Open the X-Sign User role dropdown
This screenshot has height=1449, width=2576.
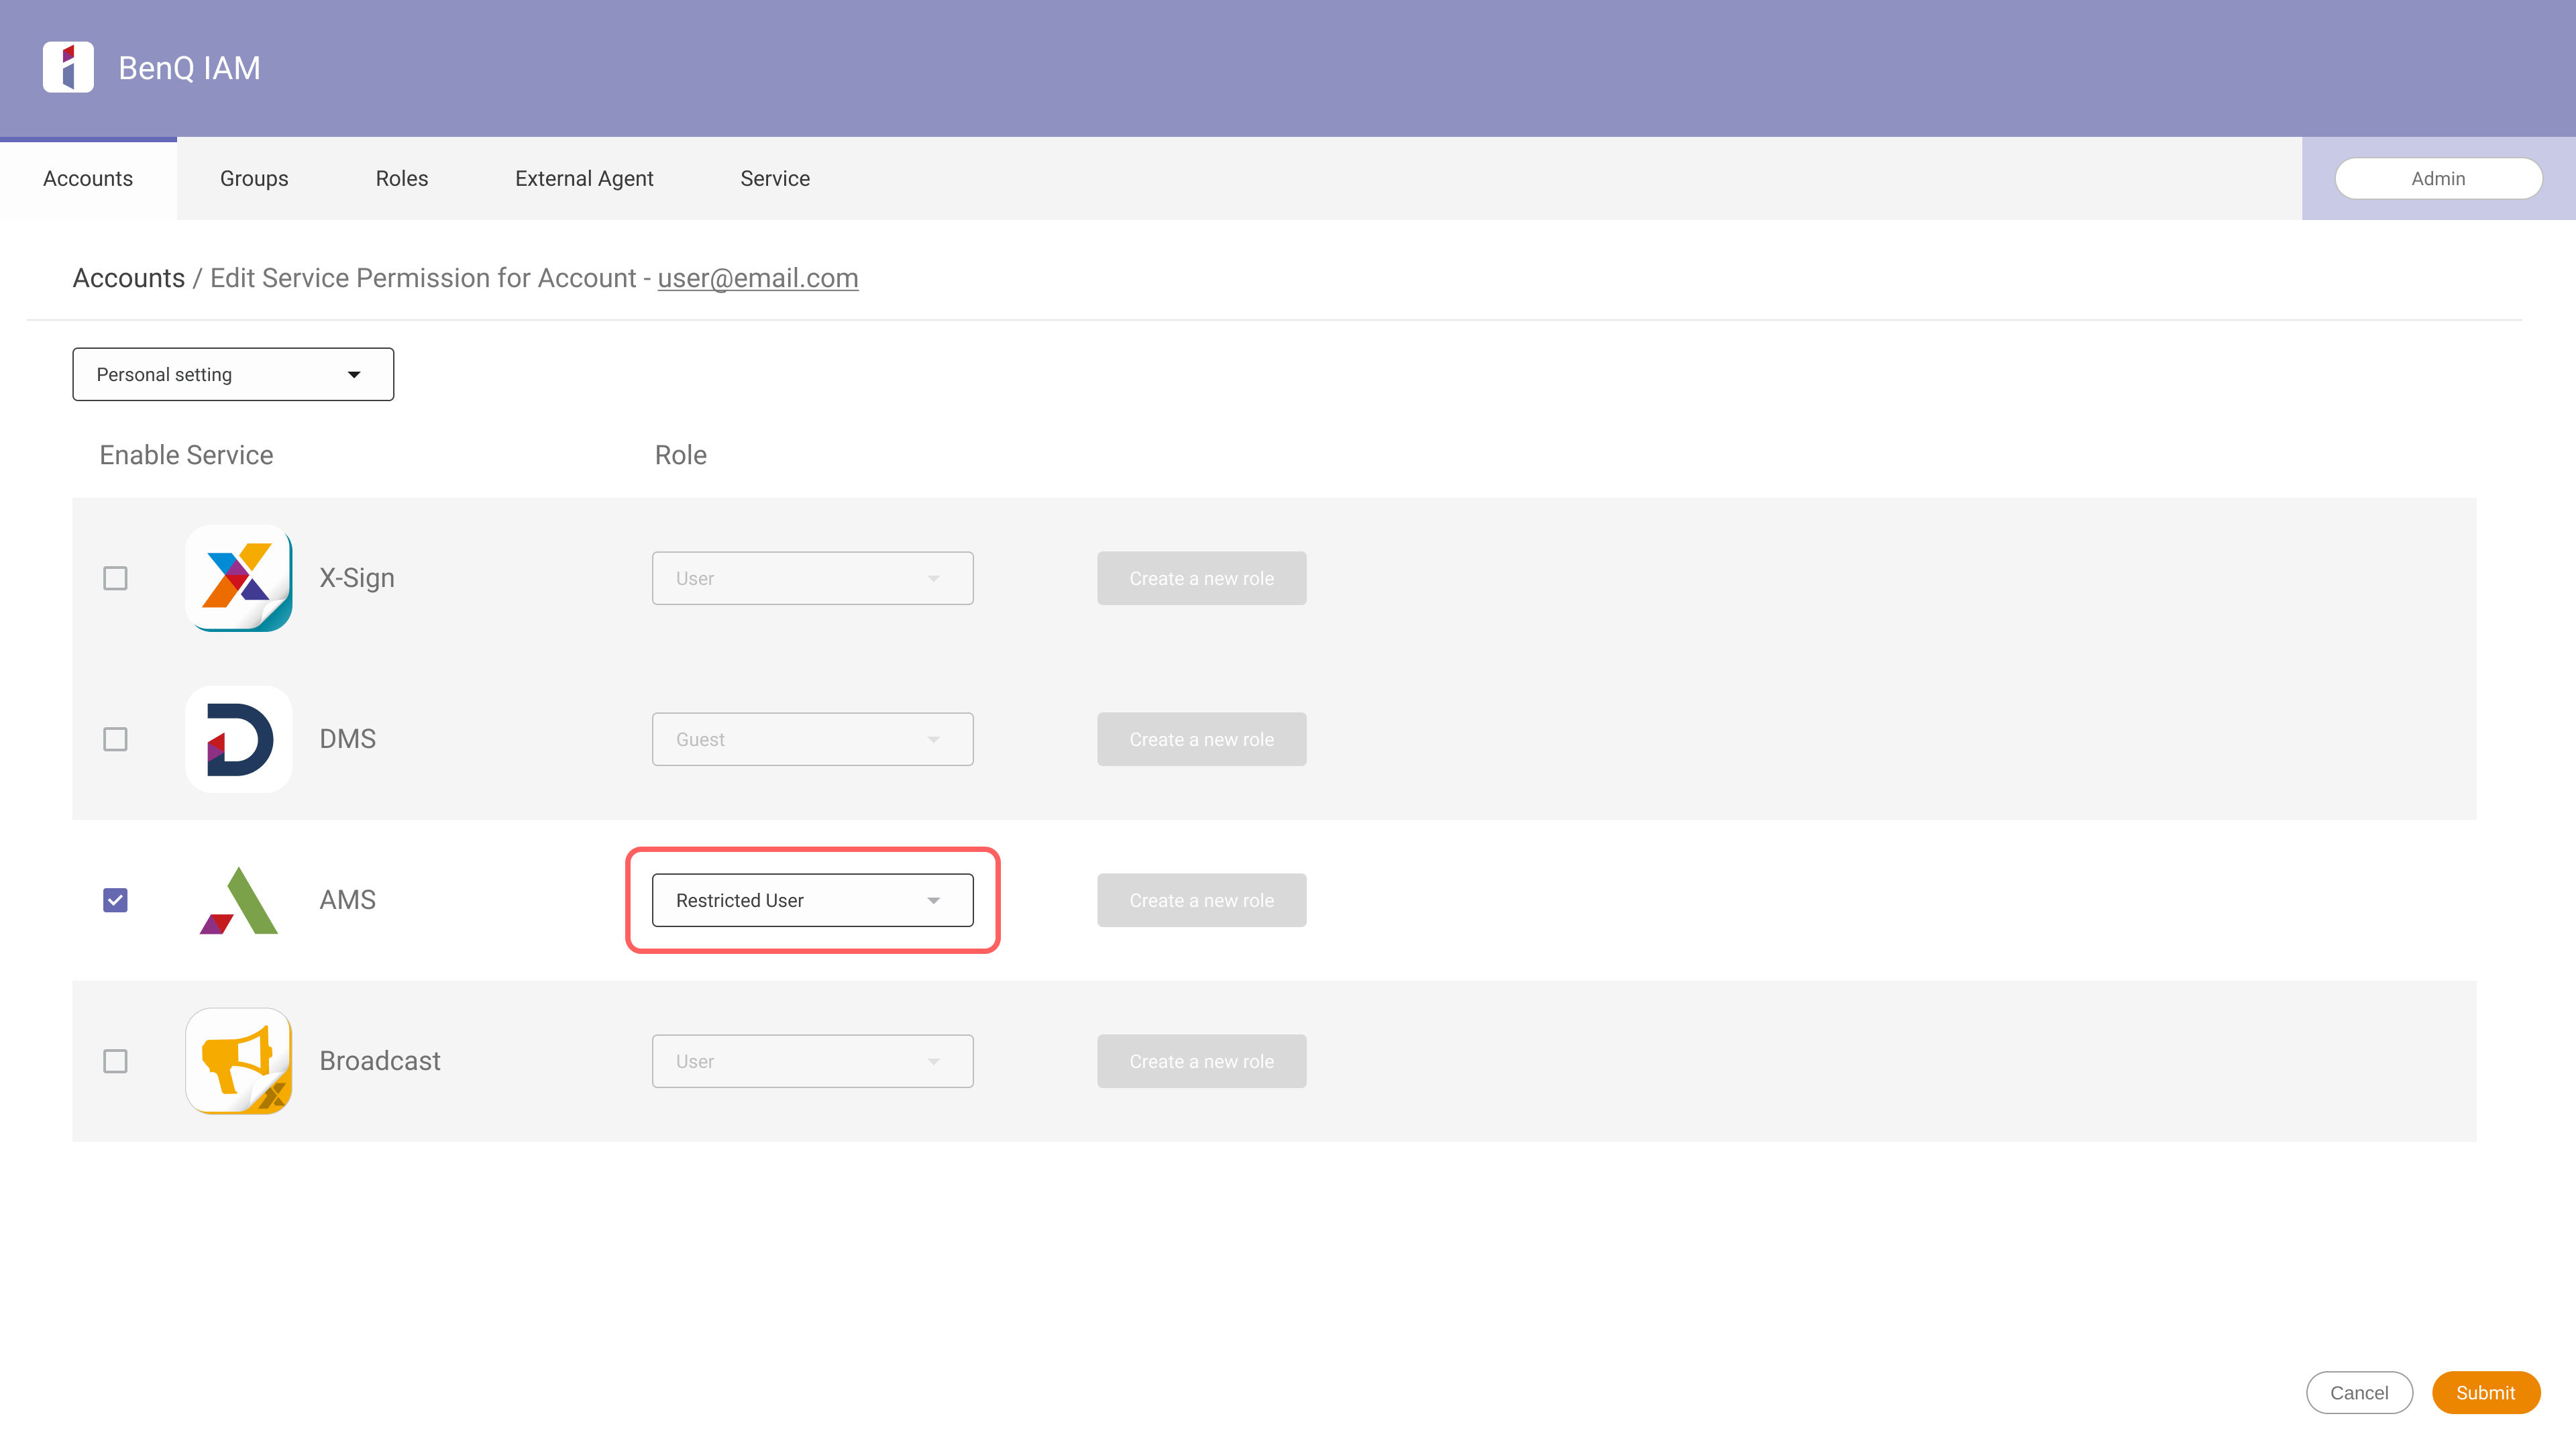point(812,578)
